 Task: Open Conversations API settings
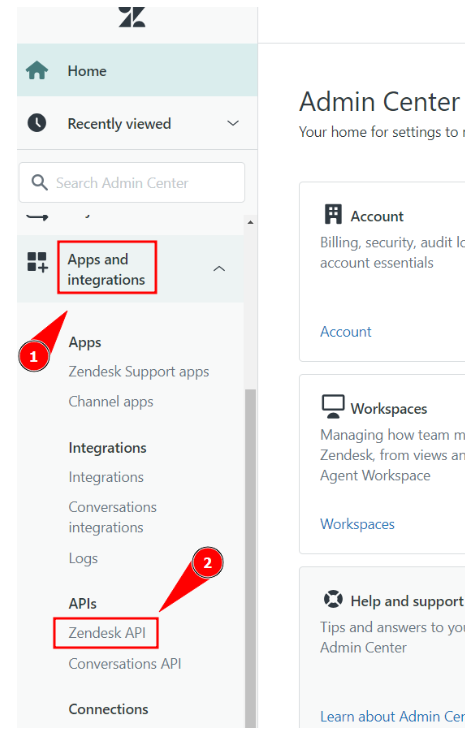(125, 663)
